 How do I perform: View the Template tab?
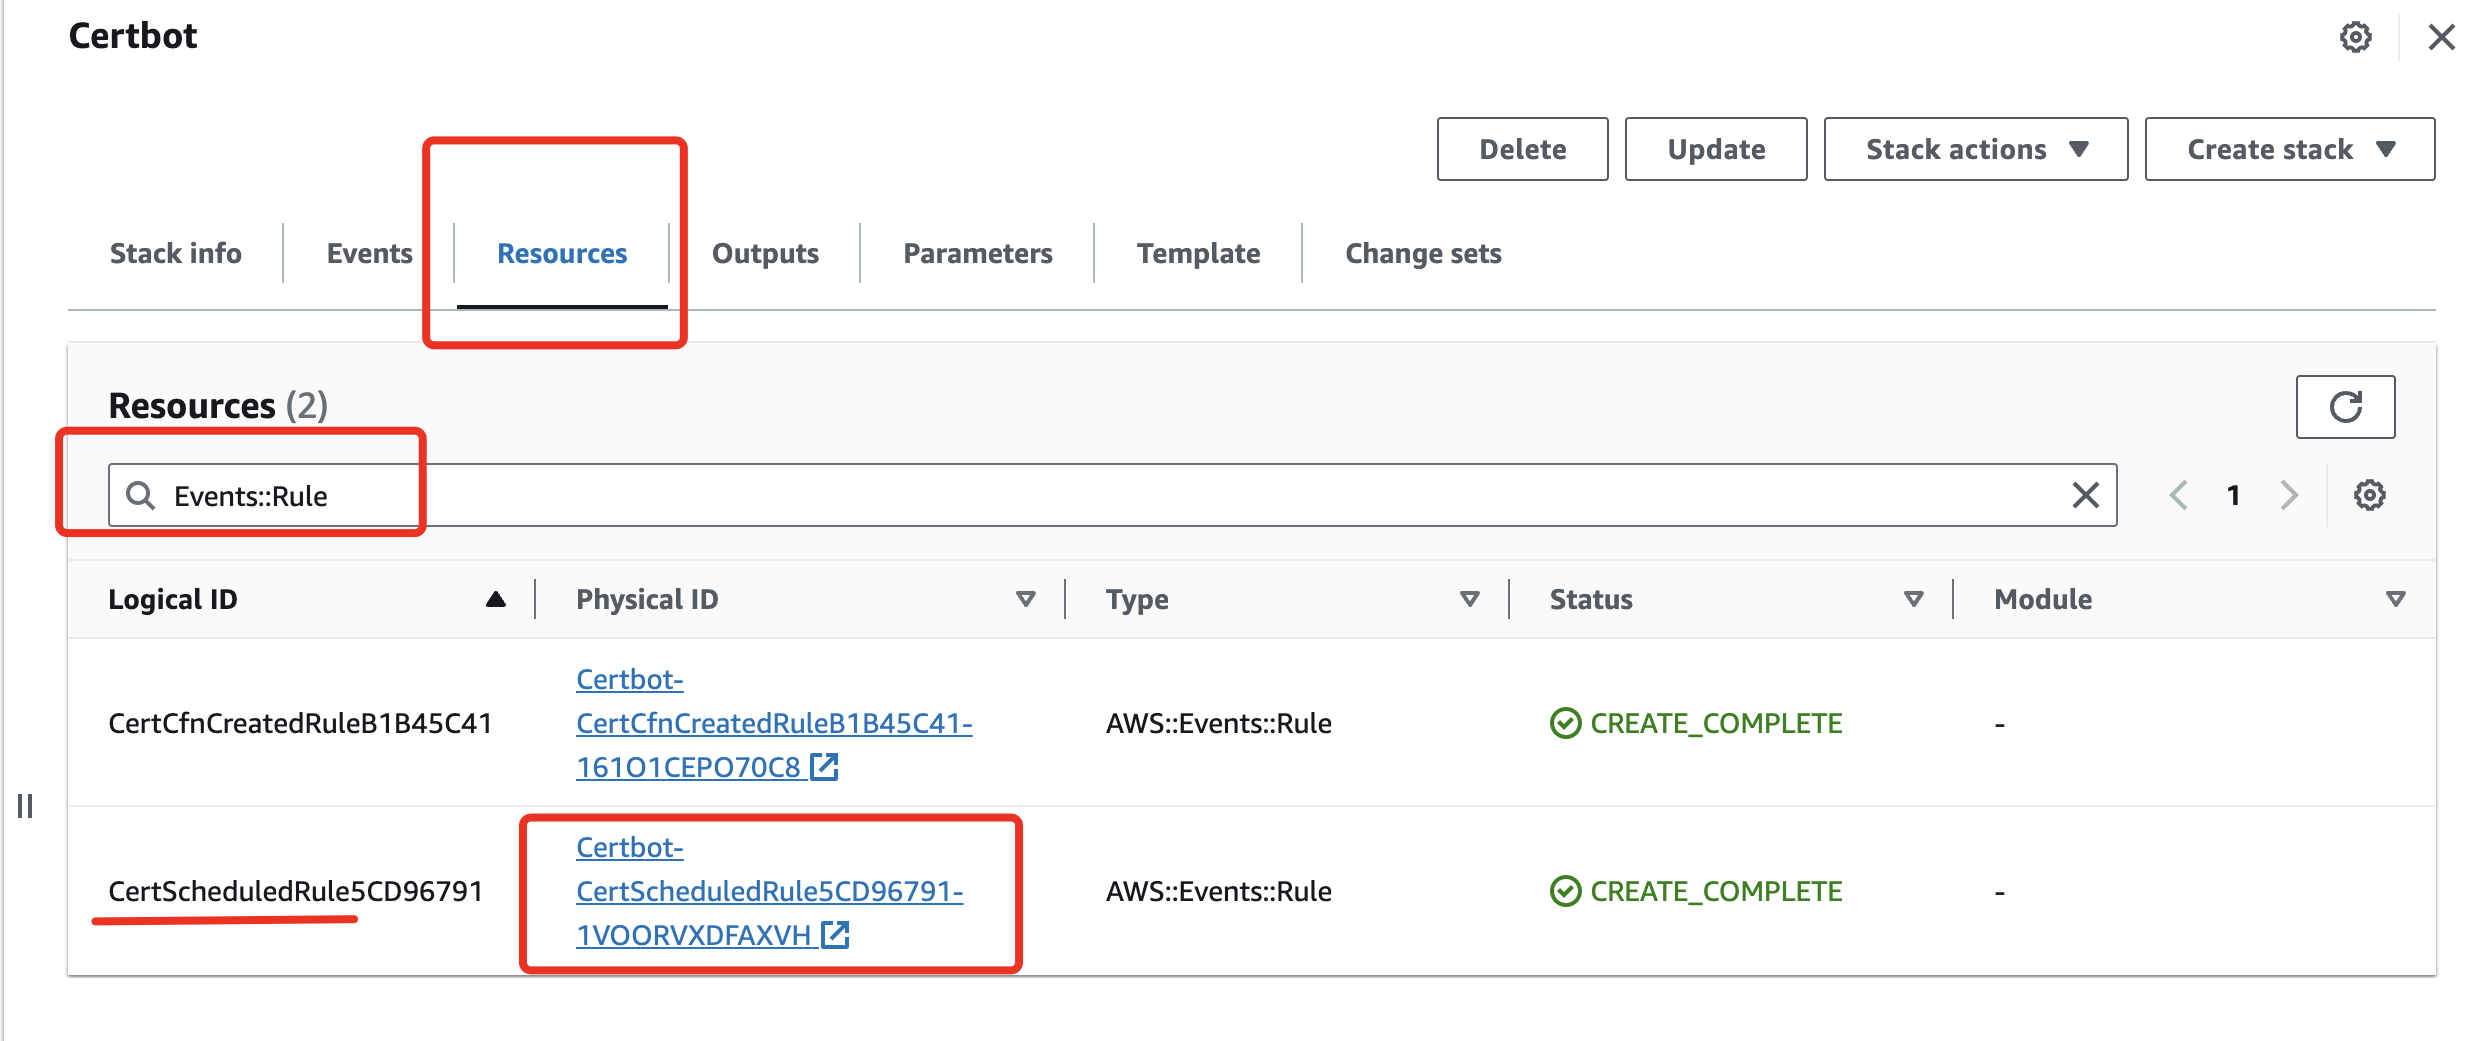1198,253
